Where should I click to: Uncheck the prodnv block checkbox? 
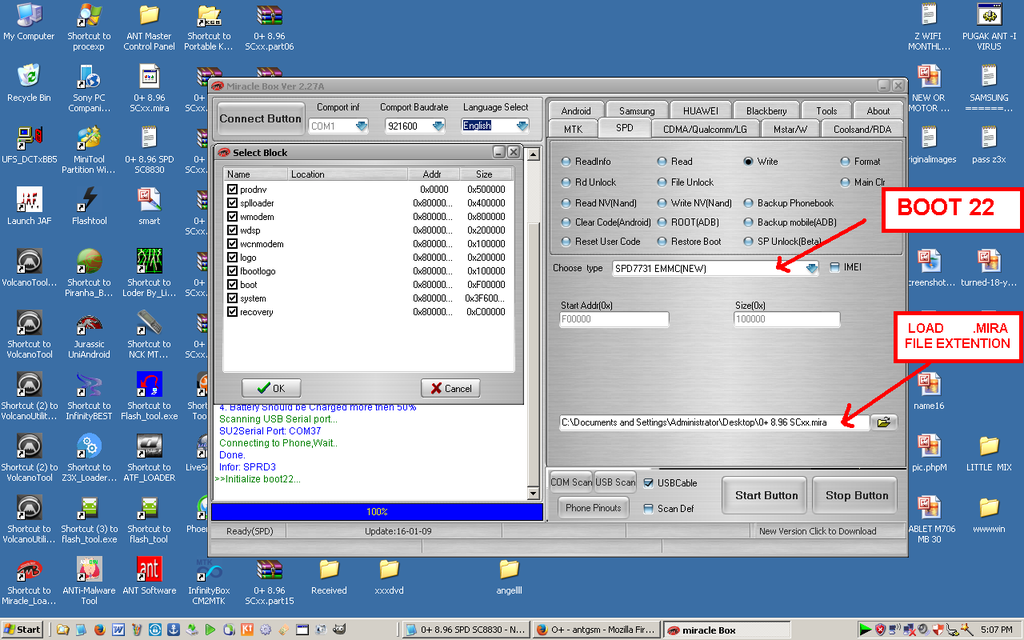[232, 189]
